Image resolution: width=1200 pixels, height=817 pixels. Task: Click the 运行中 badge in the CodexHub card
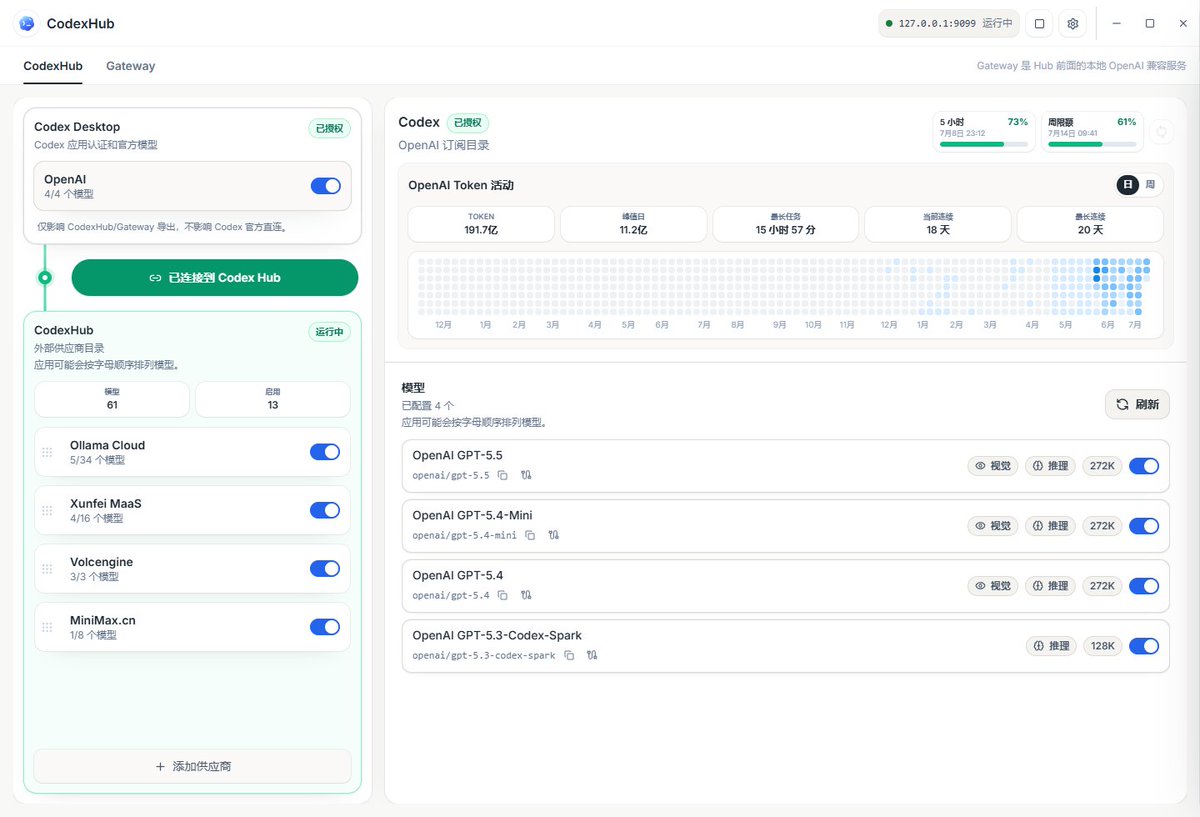pyautogui.click(x=329, y=332)
